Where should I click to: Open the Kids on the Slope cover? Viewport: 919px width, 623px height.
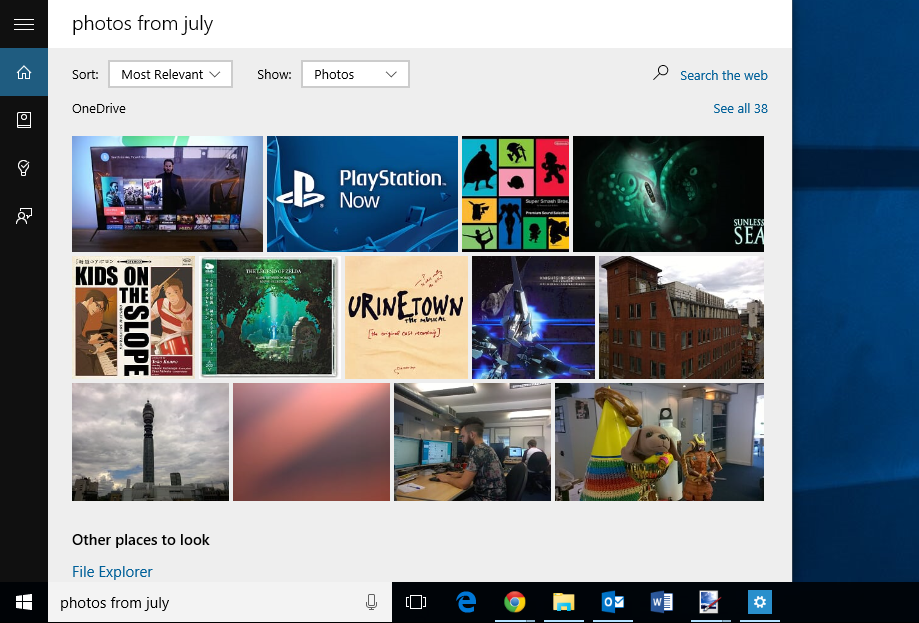(x=134, y=317)
